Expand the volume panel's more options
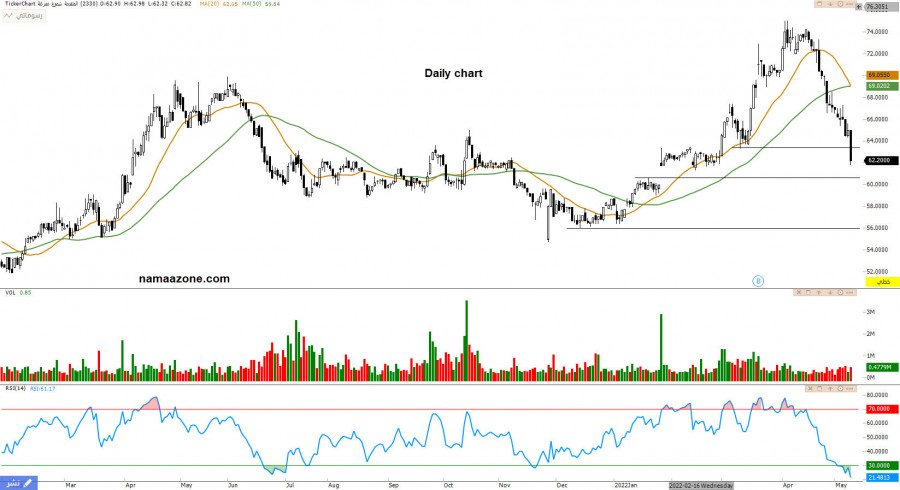900x490 pixels. [x=853, y=292]
